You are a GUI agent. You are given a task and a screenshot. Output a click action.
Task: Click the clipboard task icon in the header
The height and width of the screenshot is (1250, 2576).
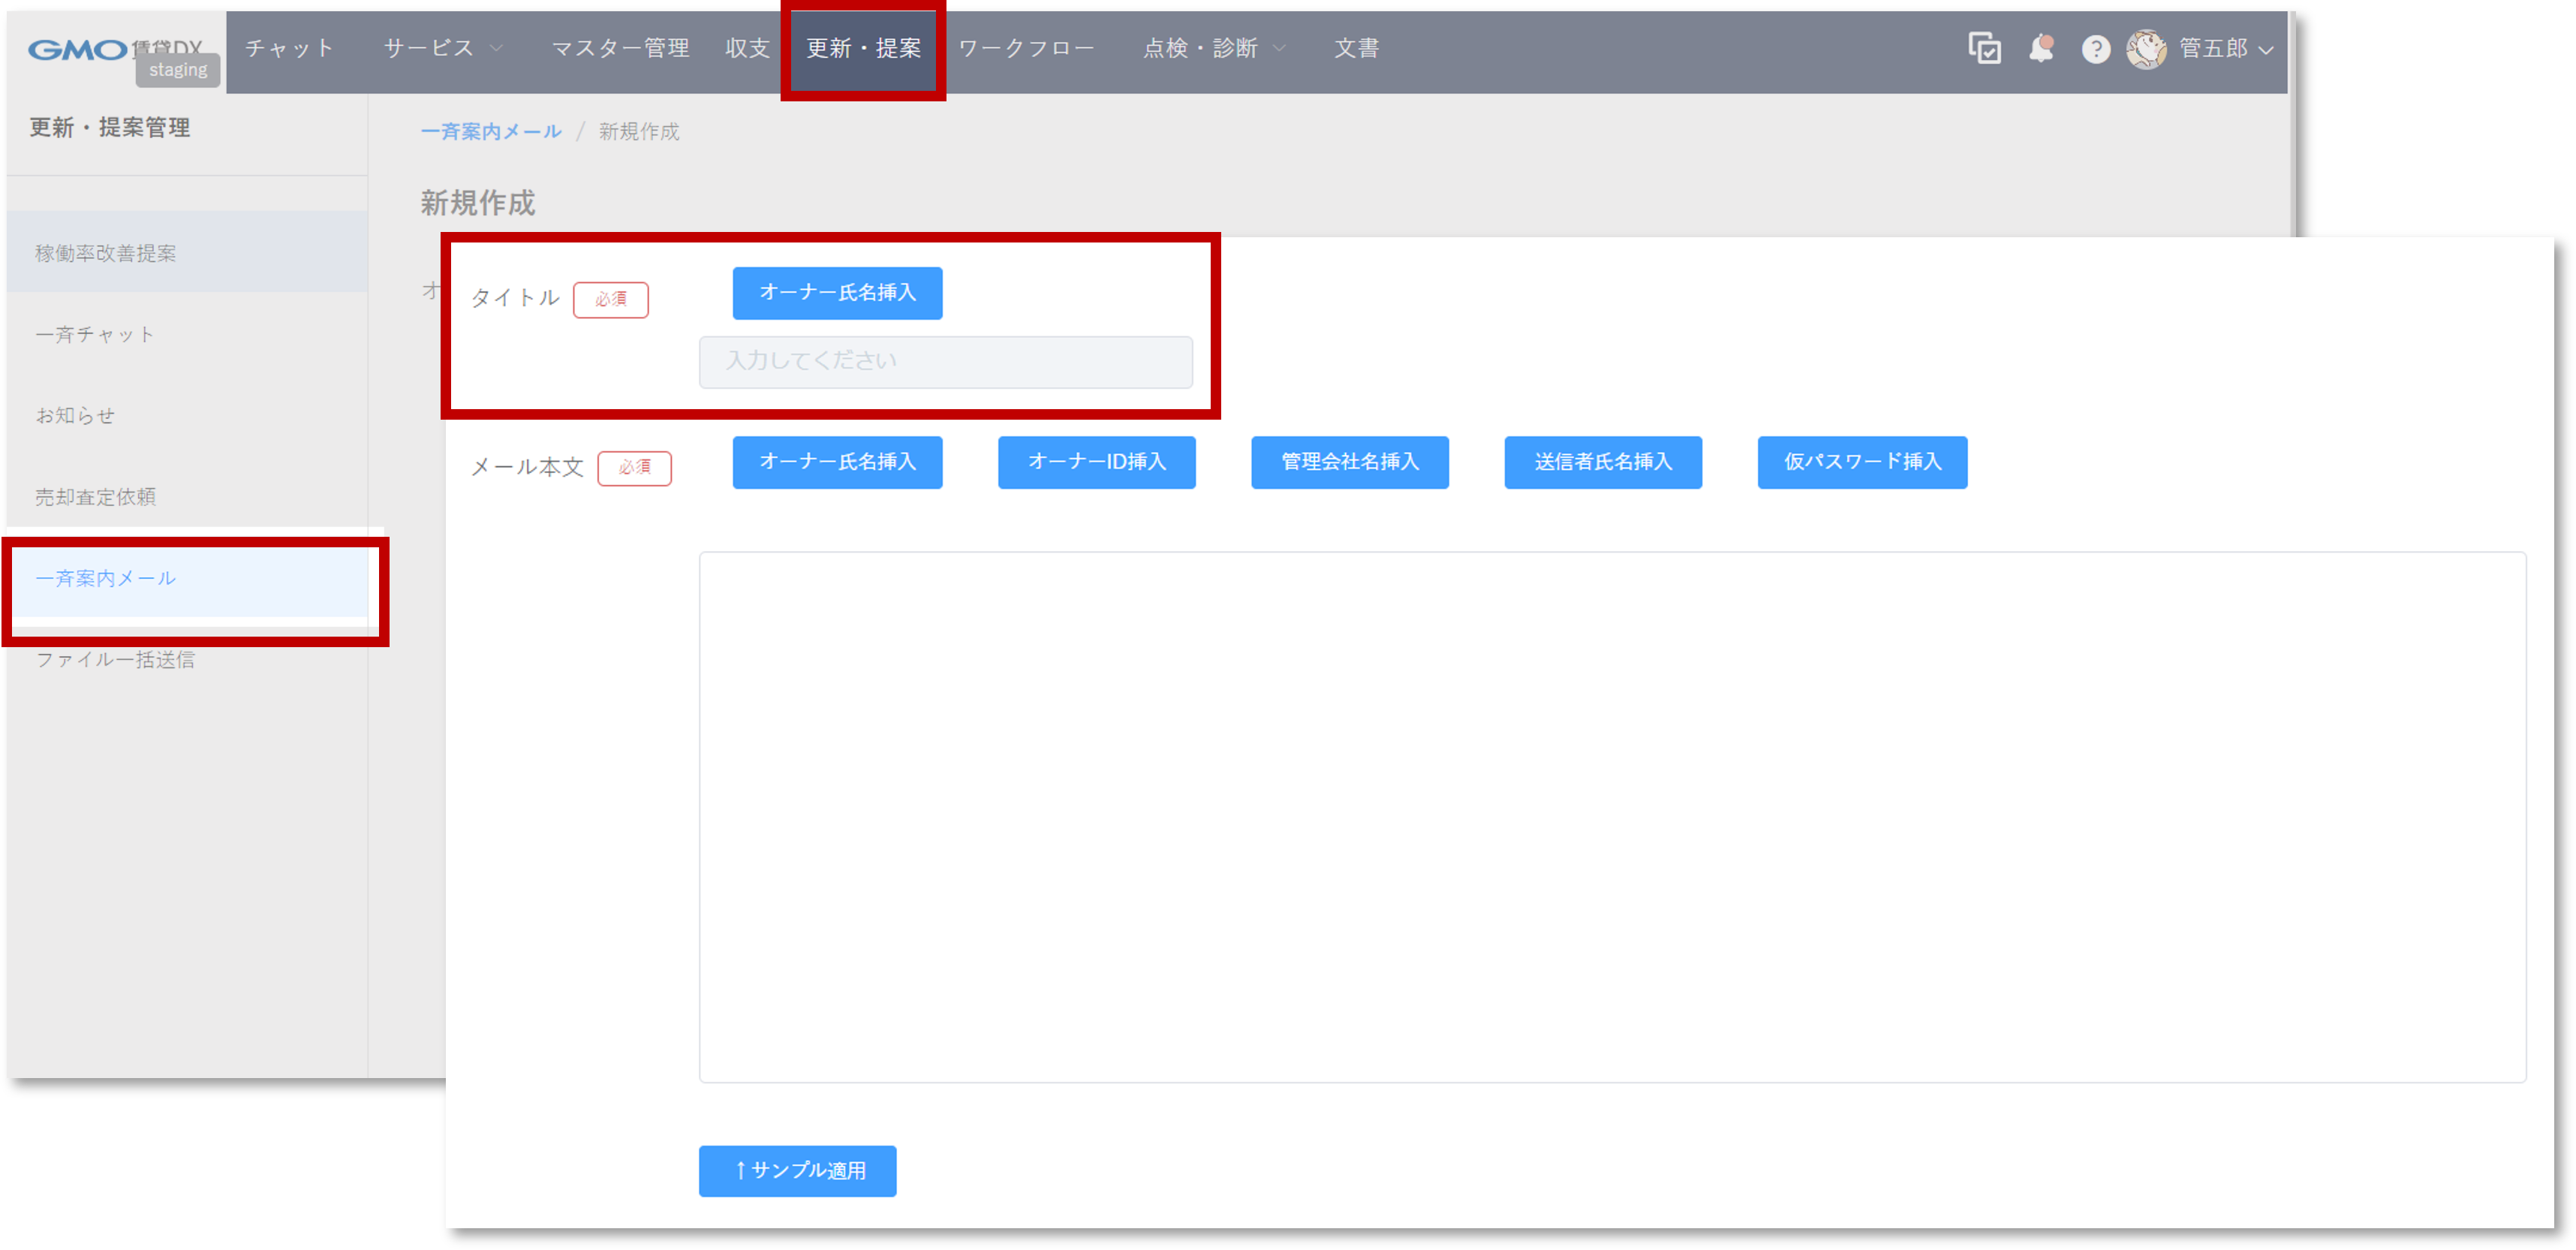(1987, 48)
